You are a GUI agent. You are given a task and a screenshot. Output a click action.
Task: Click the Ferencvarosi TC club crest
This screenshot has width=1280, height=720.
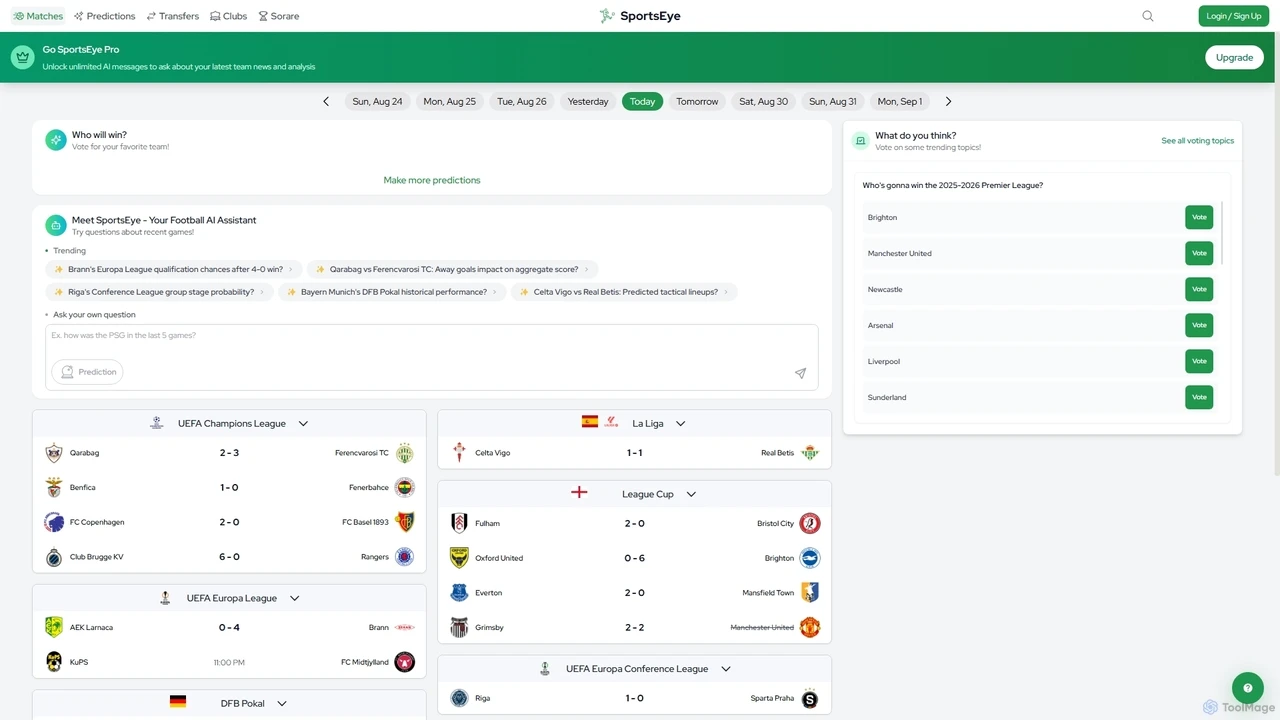coord(405,453)
